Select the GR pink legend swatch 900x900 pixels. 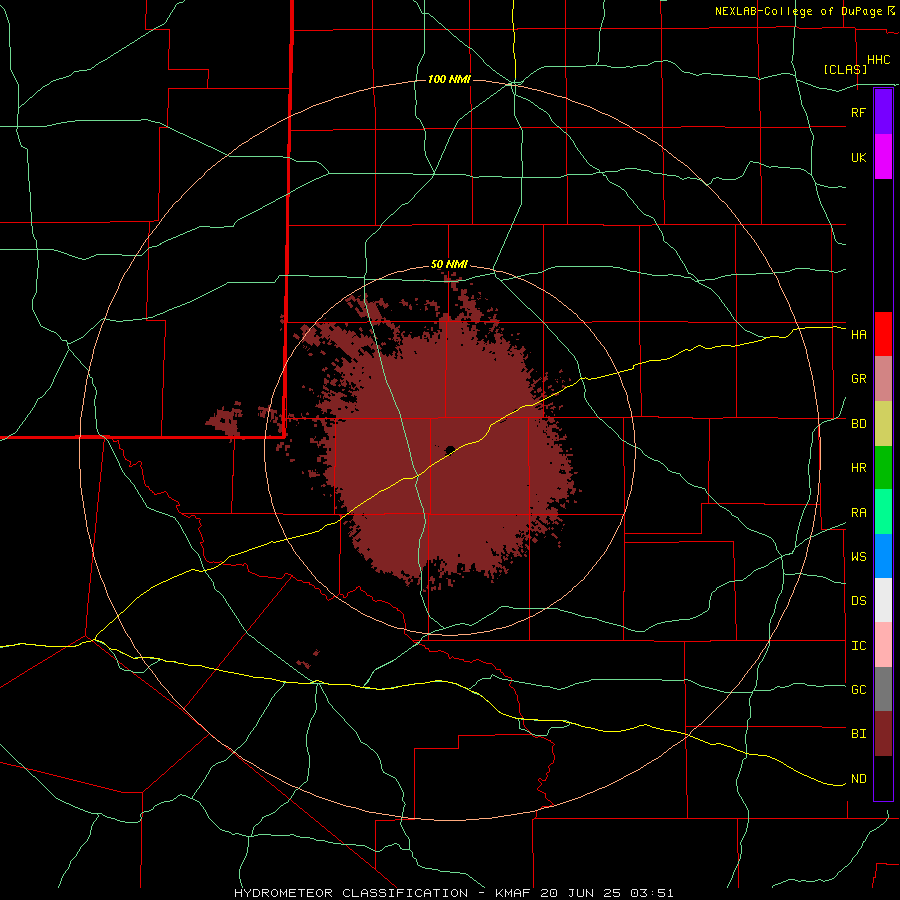tap(883, 379)
